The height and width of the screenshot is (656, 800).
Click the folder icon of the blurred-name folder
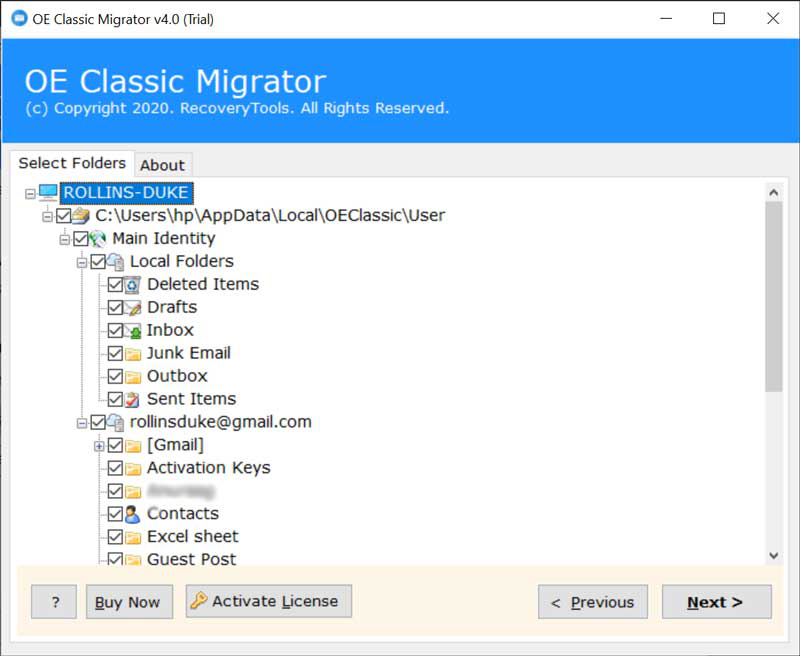pyautogui.click(x=133, y=492)
